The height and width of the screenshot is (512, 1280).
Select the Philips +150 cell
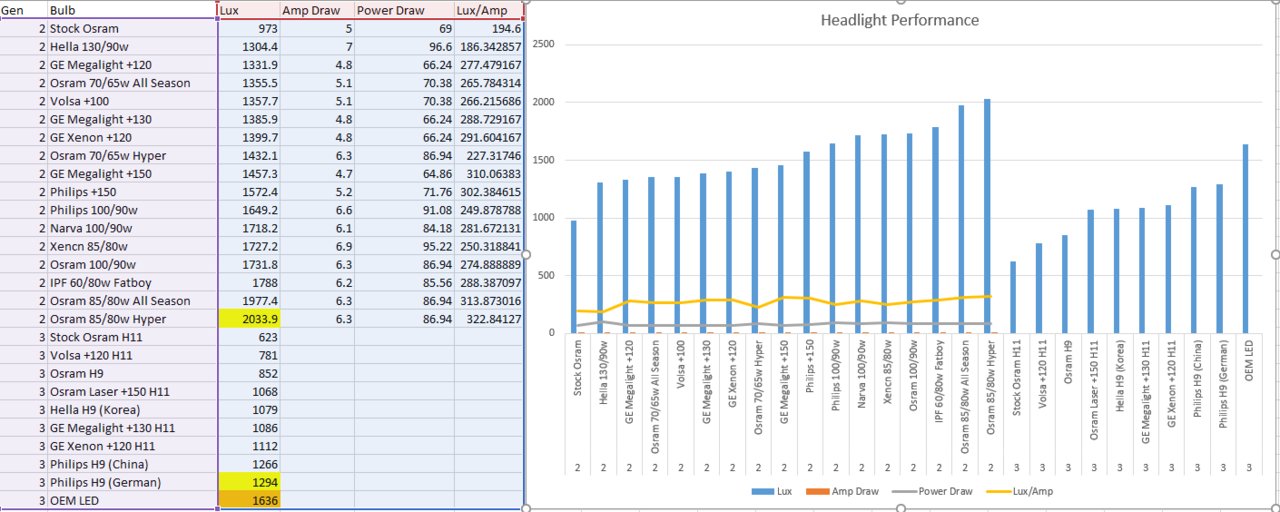(132, 191)
